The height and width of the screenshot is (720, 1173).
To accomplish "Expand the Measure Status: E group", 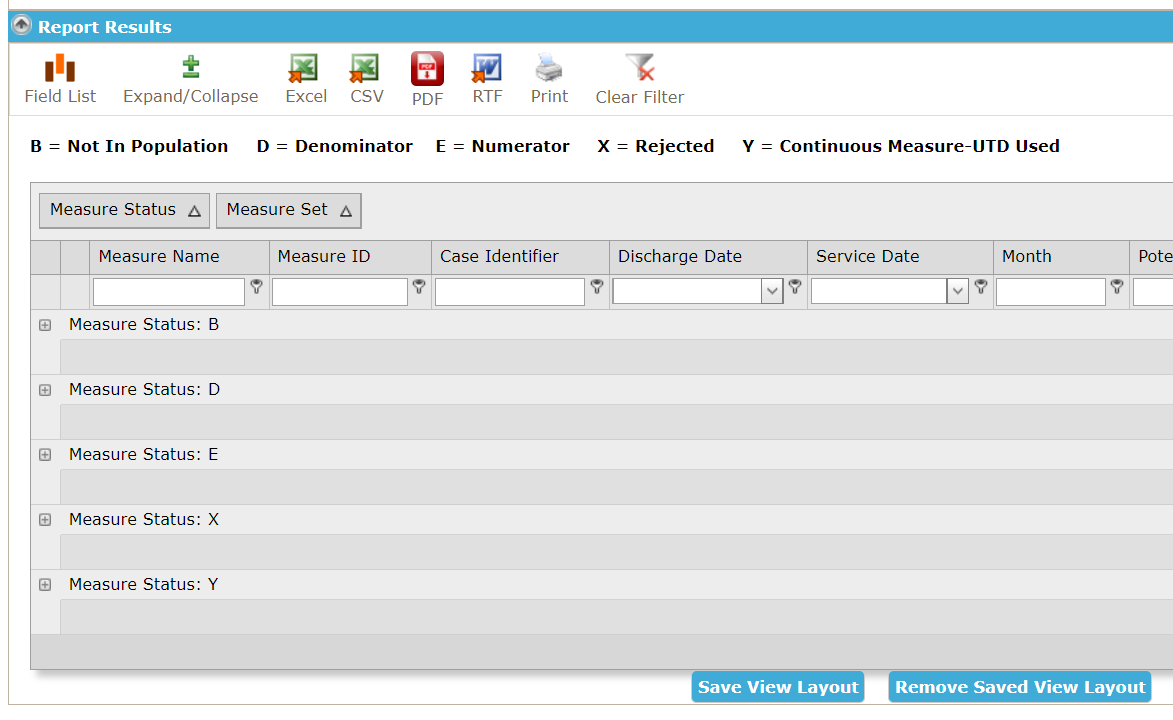I will click(x=45, y=455).
